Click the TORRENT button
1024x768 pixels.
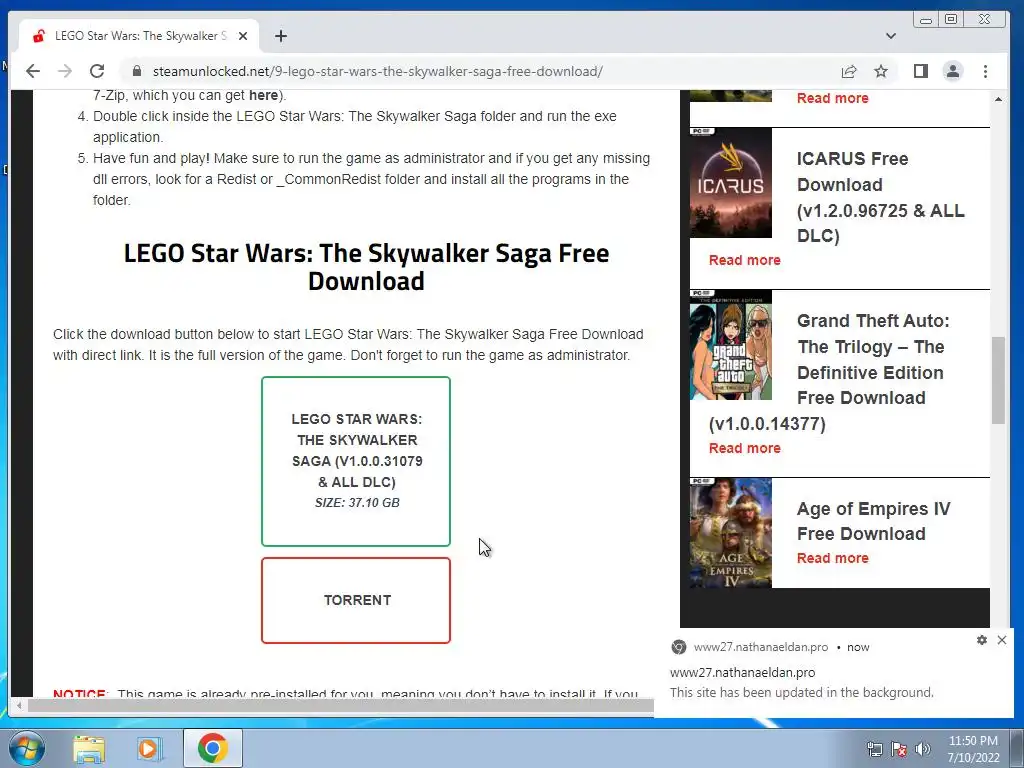click(x=356, y=600)
